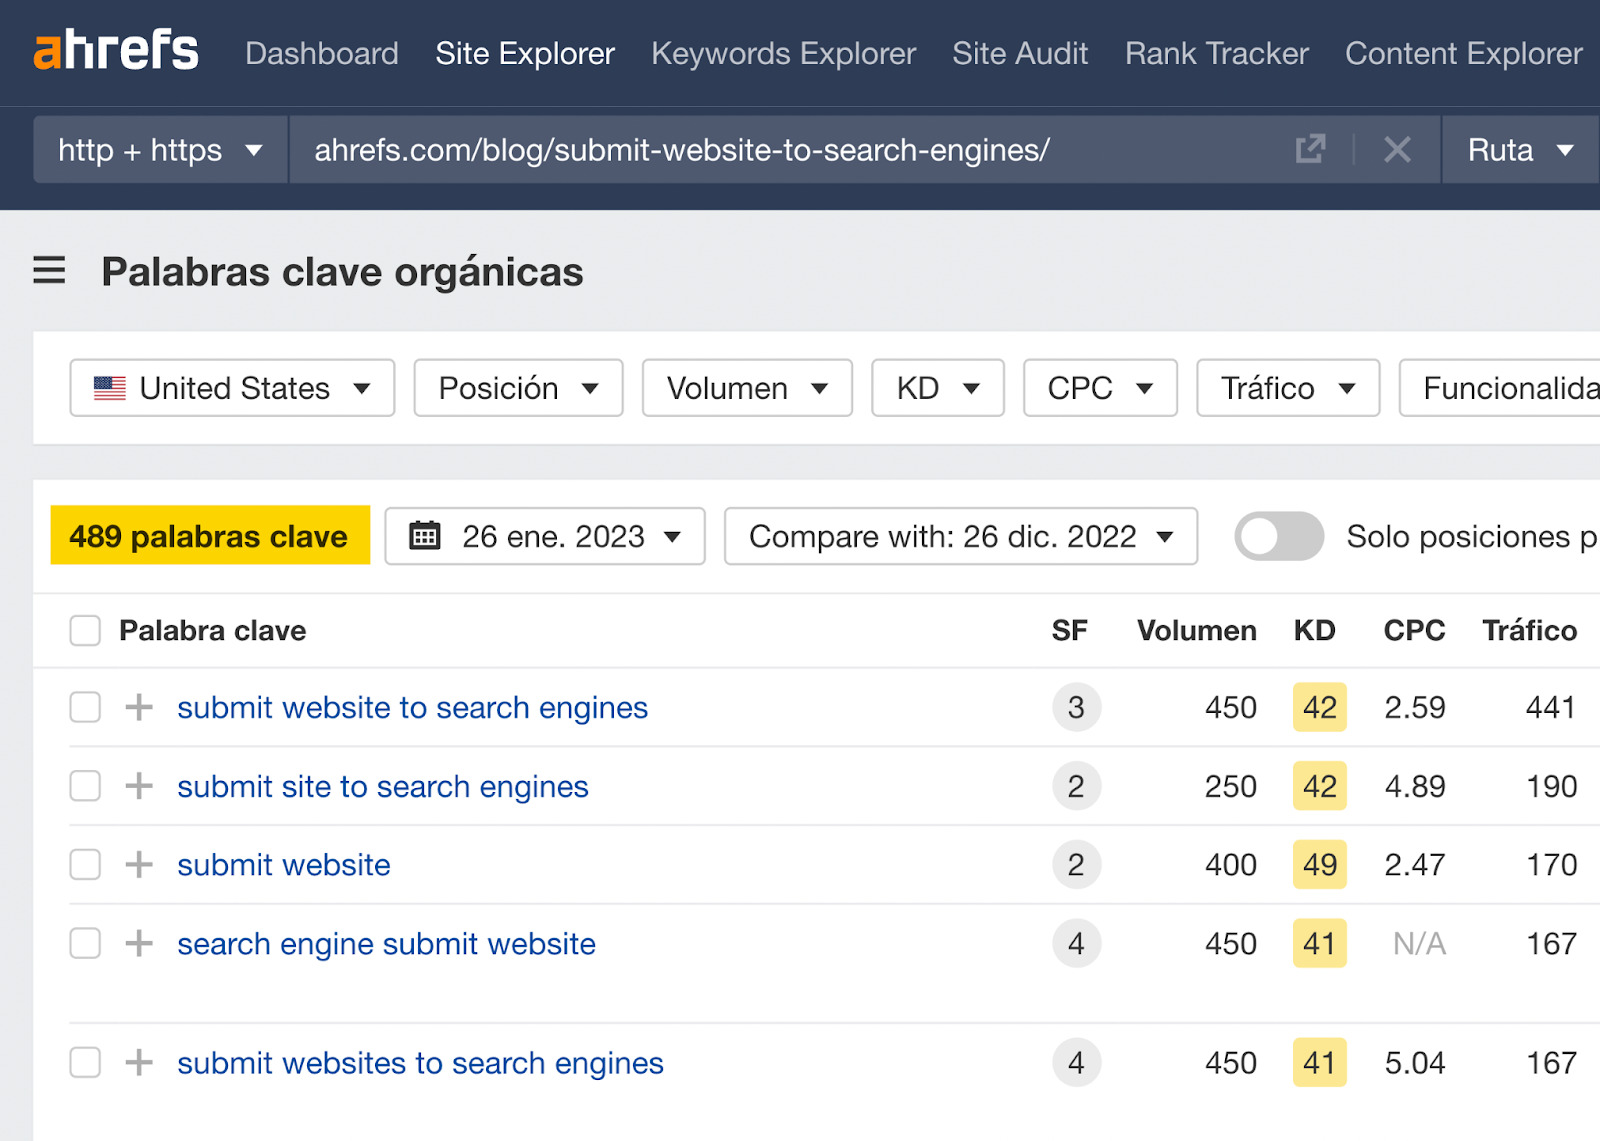Expand the 'search engine submit website' row

[x=139, y=943]
